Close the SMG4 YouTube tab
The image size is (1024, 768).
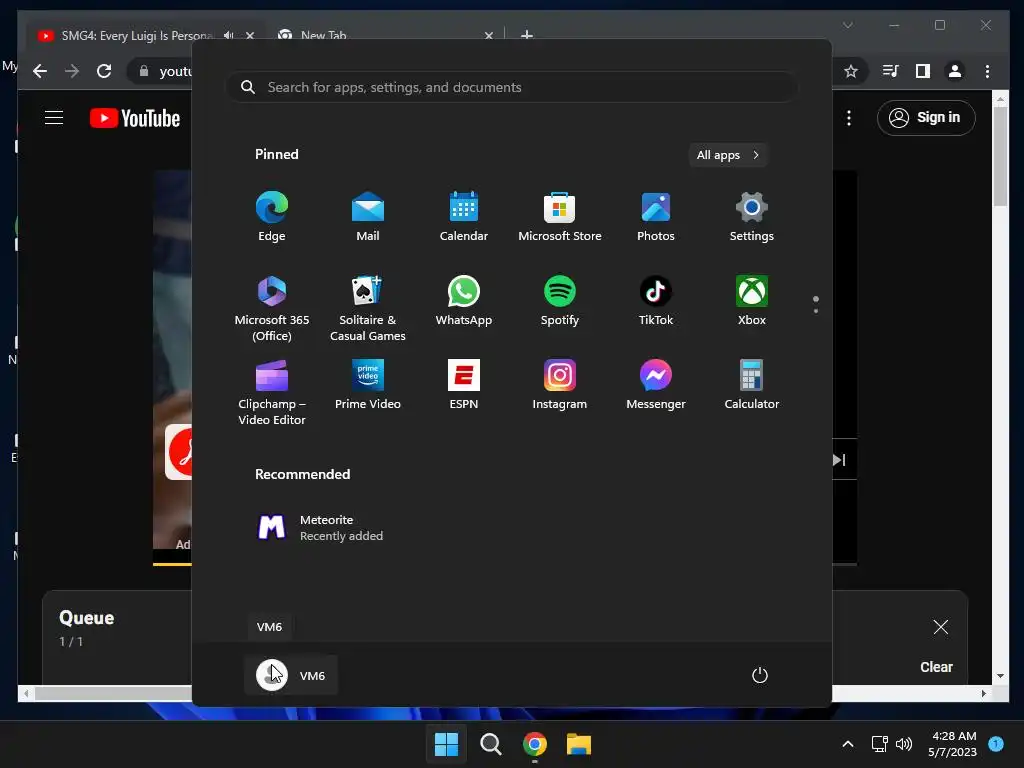[249, 35]
